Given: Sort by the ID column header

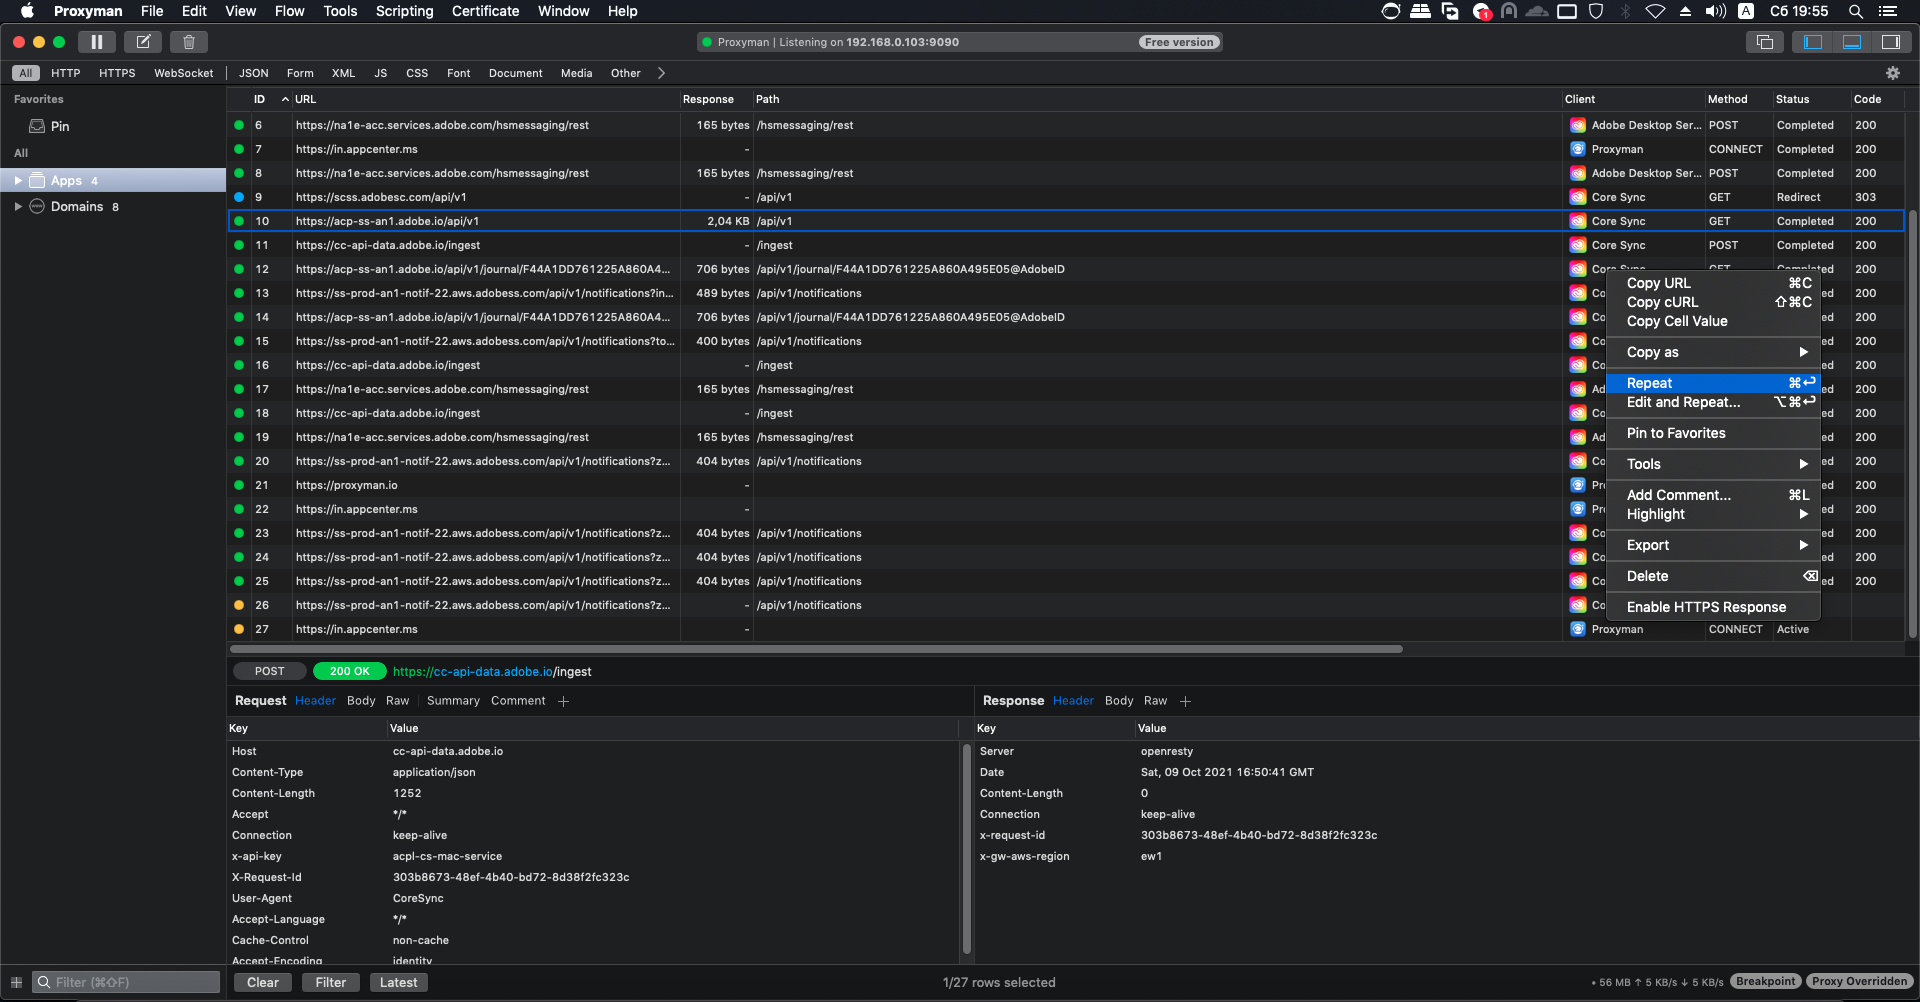Looking at the screenshot, I should click(x=260, y=99).
